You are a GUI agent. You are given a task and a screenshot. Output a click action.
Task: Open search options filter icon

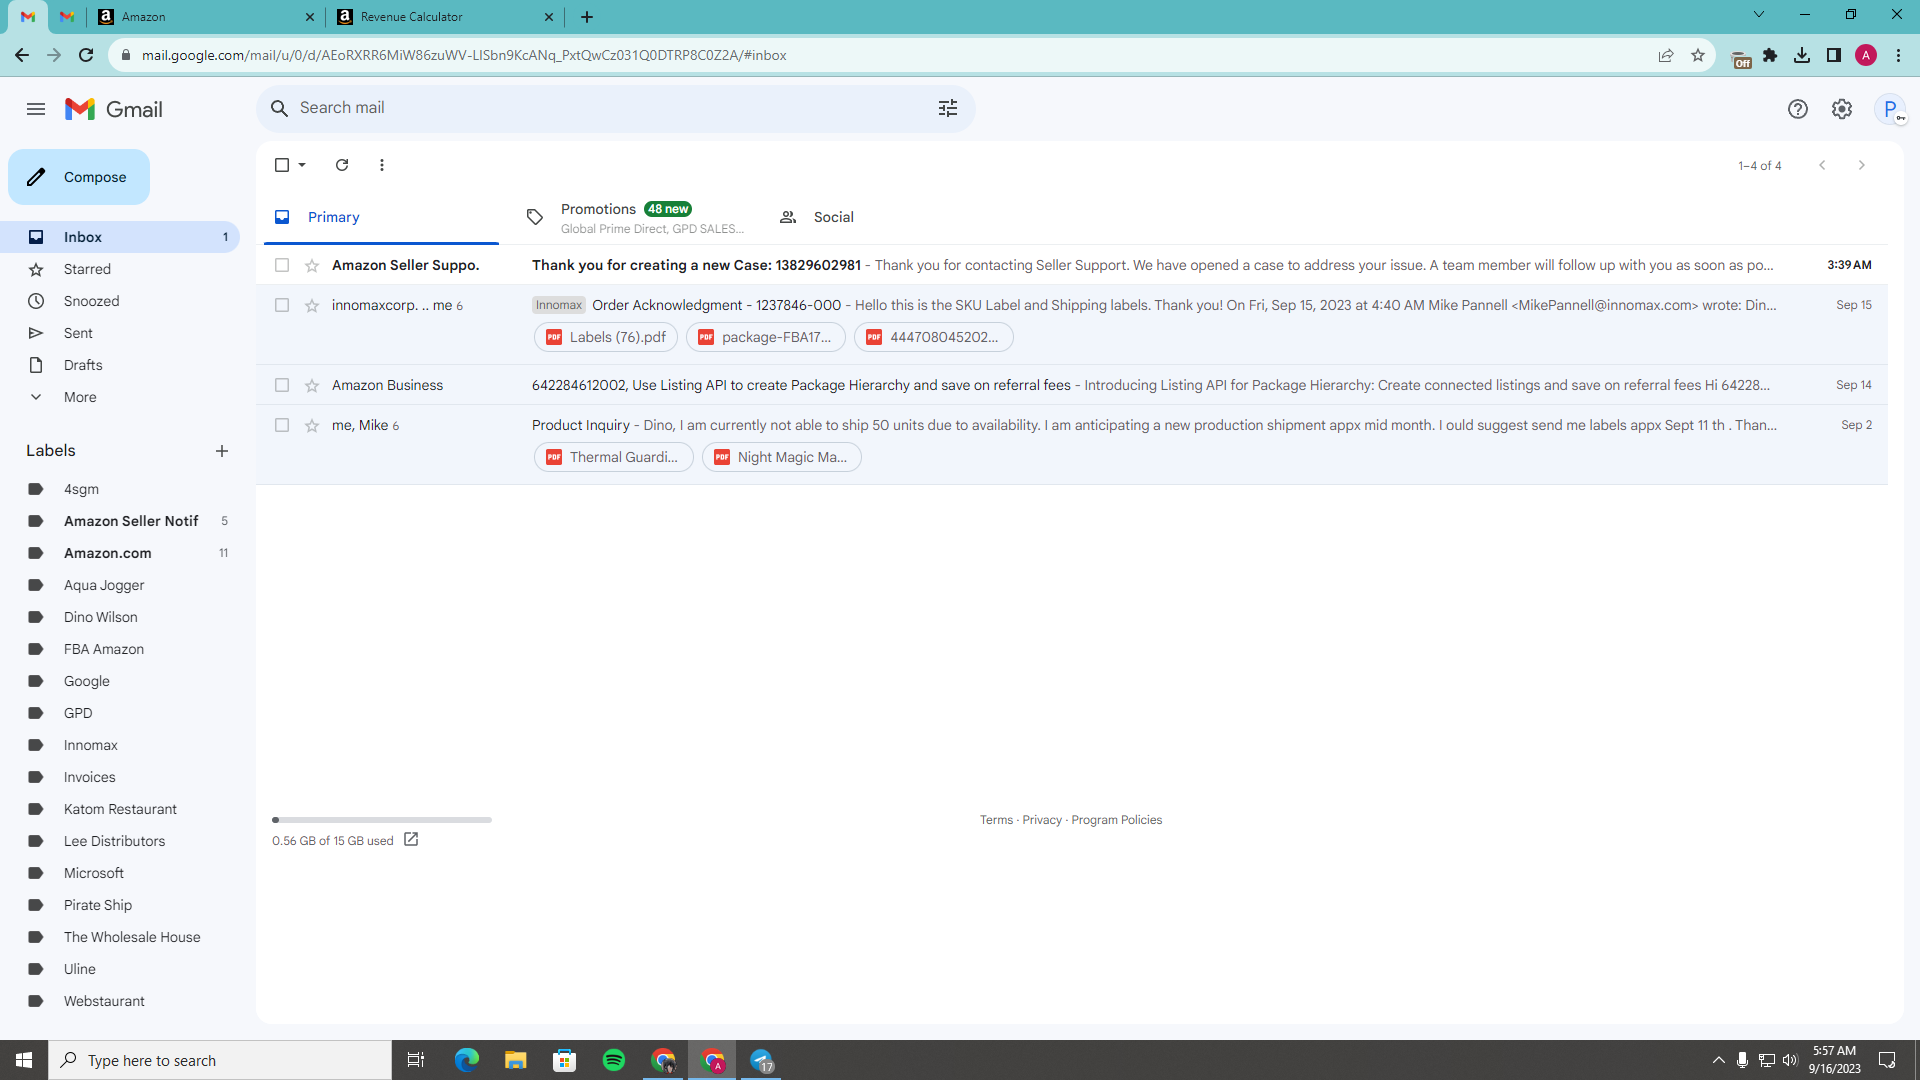point(948,108)
